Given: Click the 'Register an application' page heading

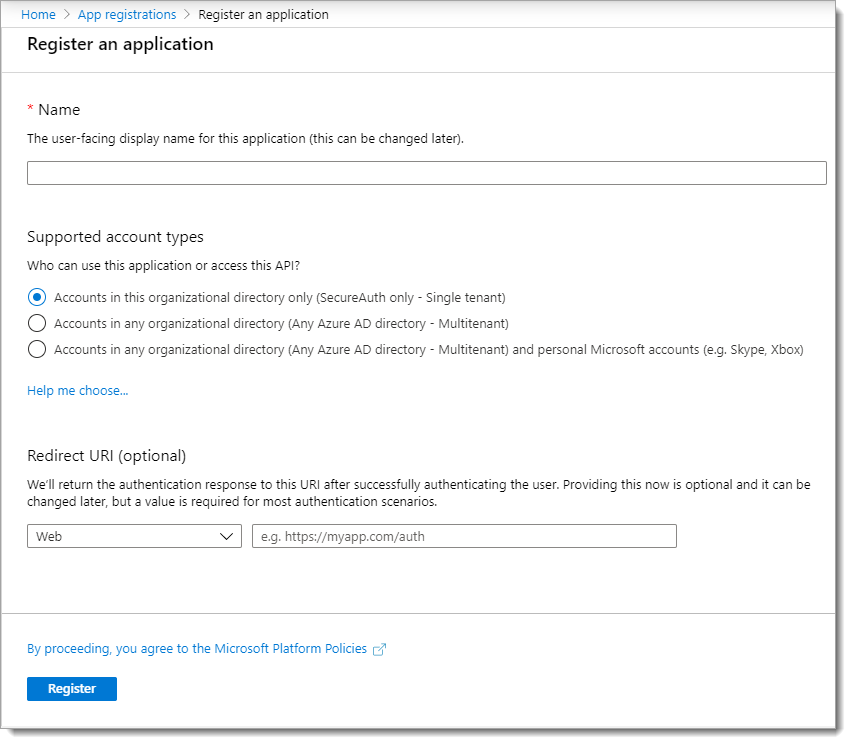Looking at the screenshot, I should coord(120,44).
